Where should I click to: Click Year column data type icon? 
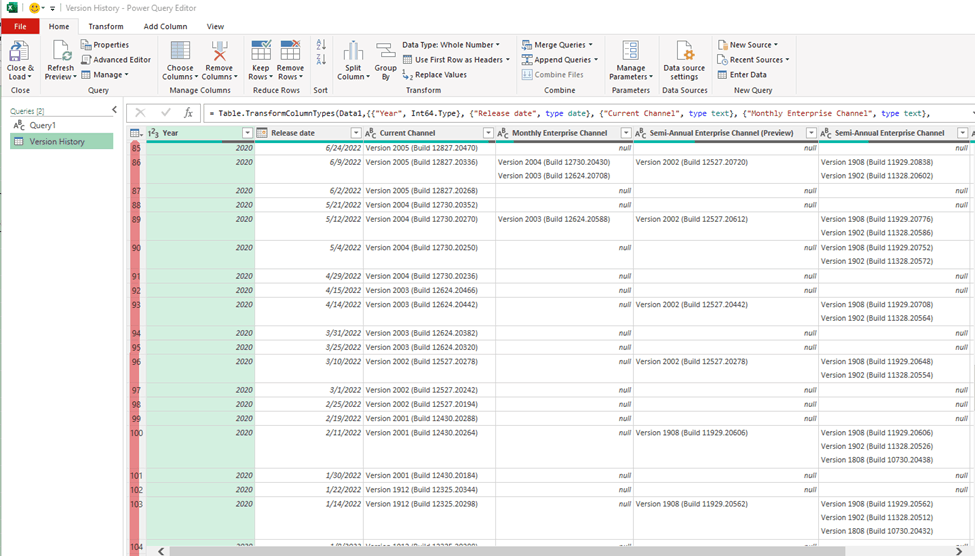click(154, 133)
